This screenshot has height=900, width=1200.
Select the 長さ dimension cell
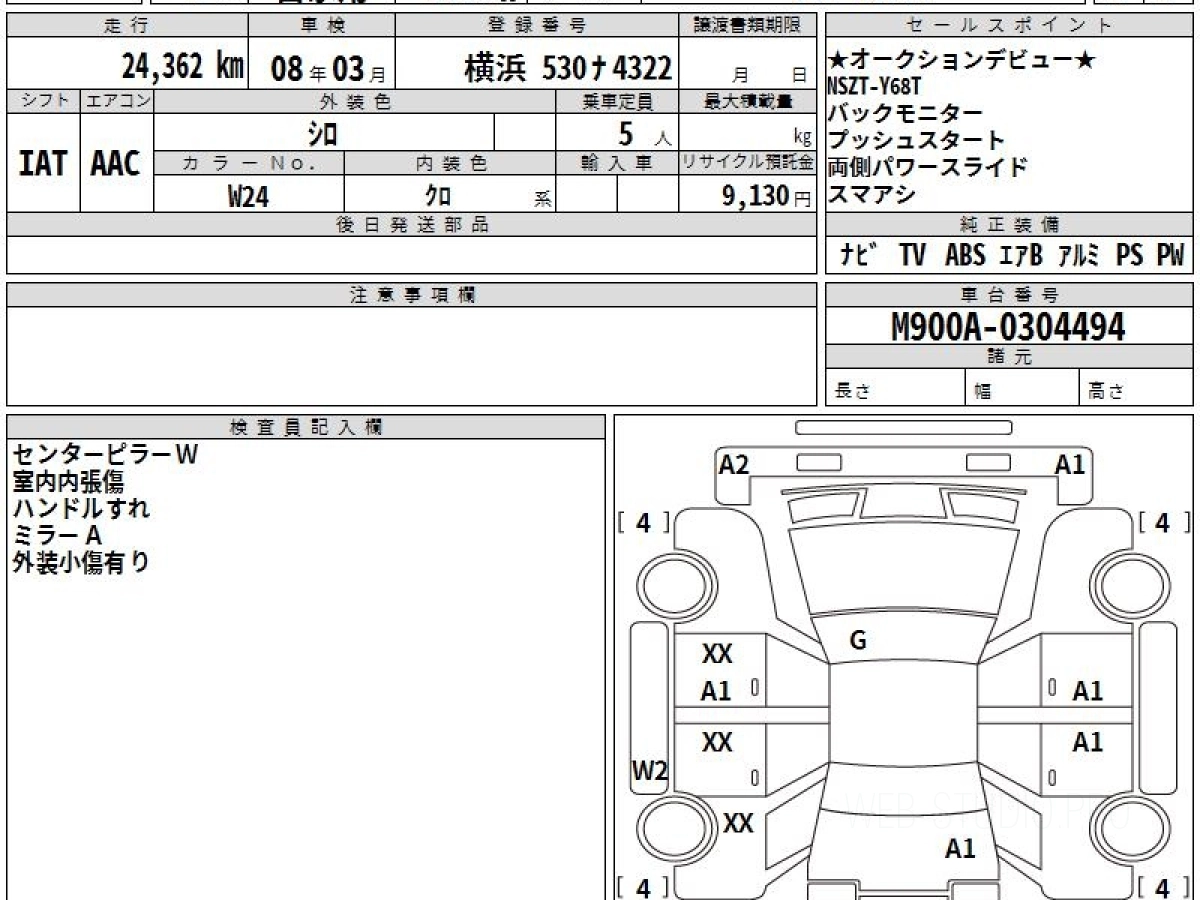[x=896, y=388]
